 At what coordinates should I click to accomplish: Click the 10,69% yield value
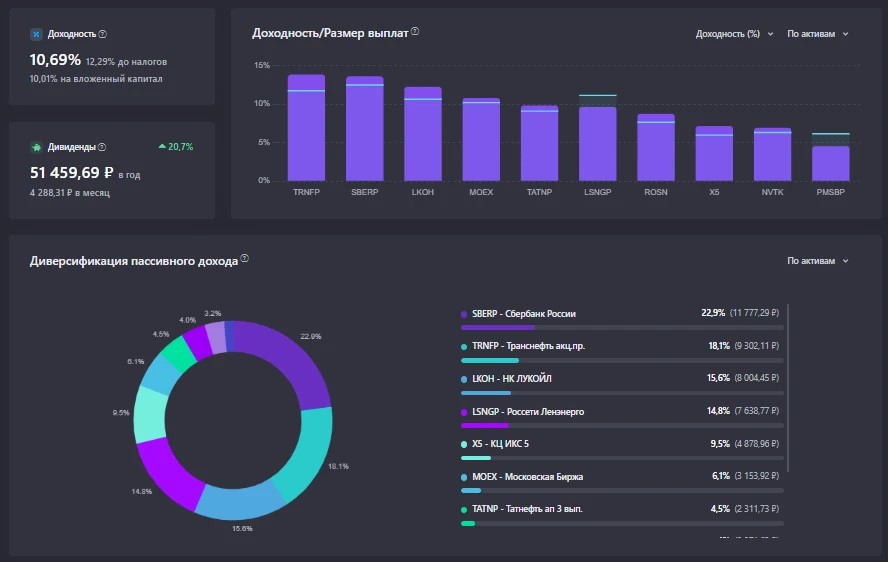pos(55,59)
